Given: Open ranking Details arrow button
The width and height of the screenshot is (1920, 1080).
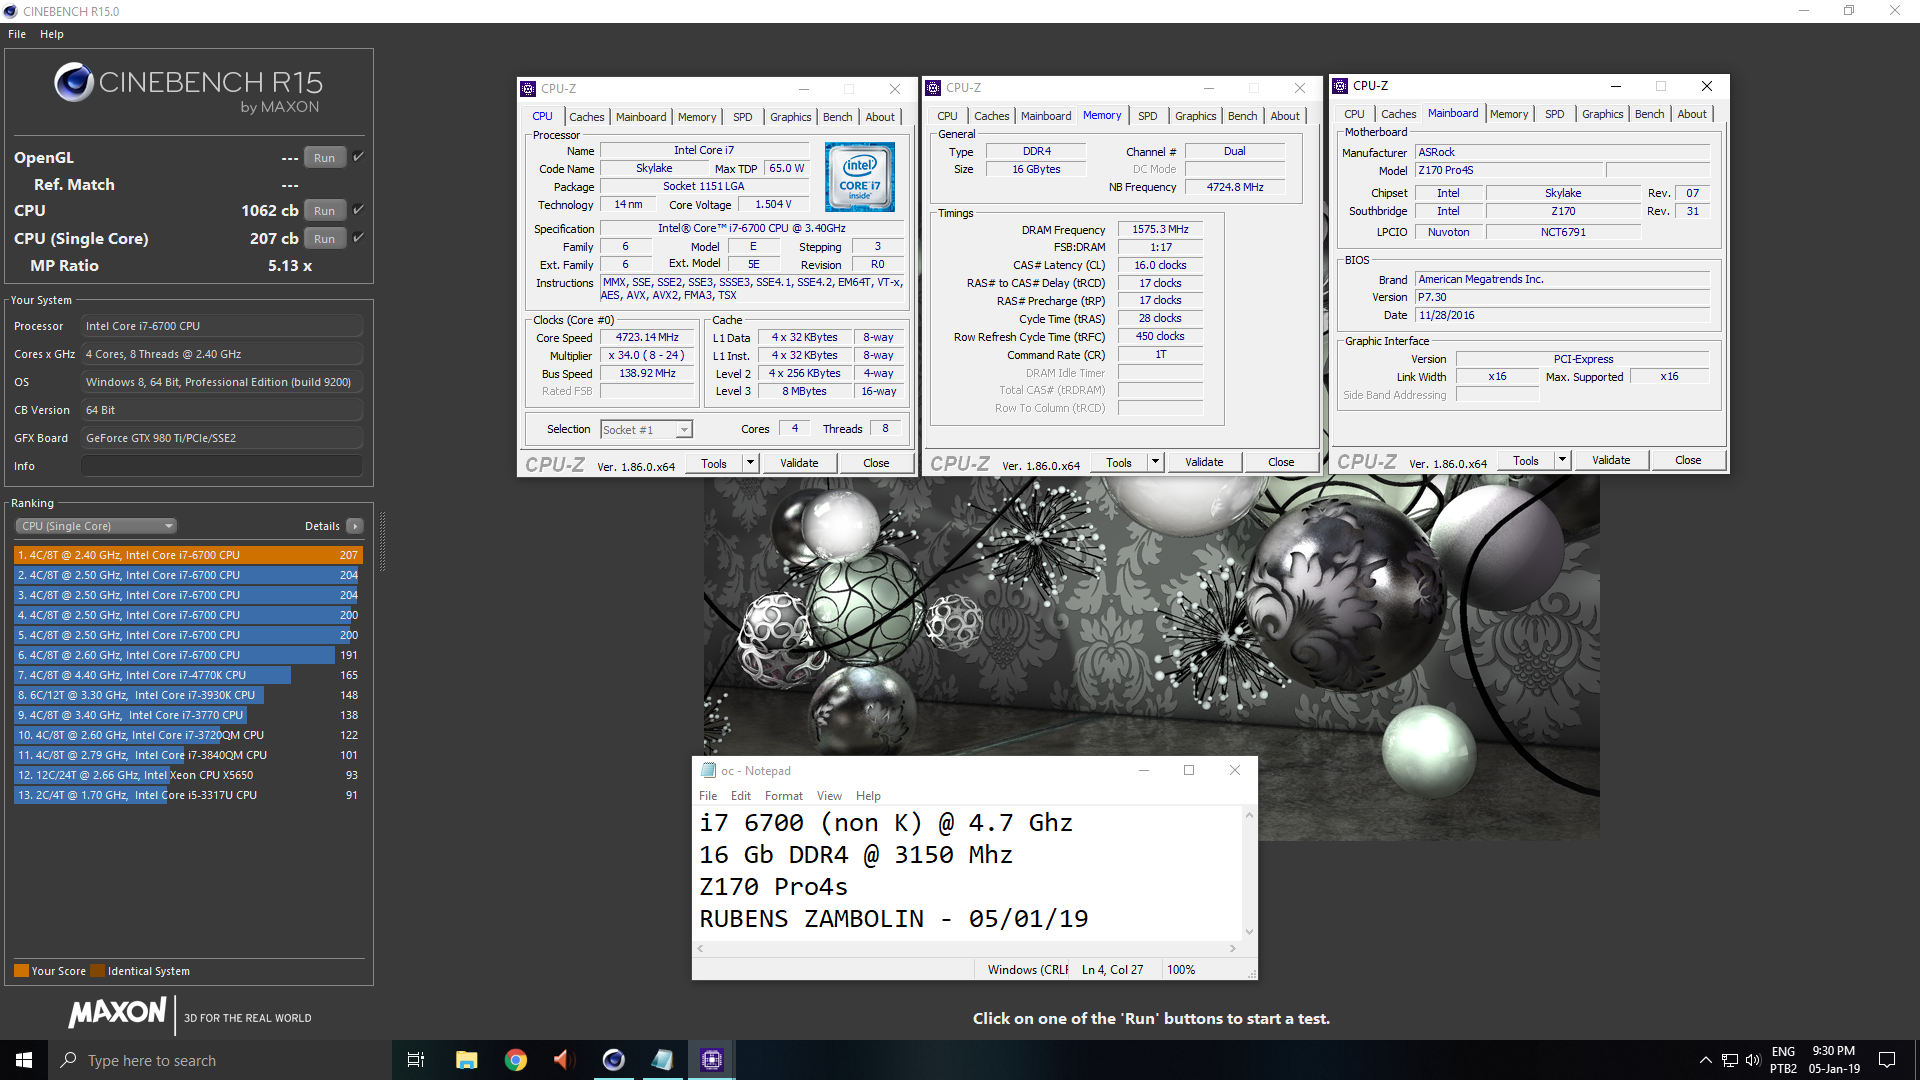Looking at the screenshot, I should pyautogui.click(x=354, y=526).
